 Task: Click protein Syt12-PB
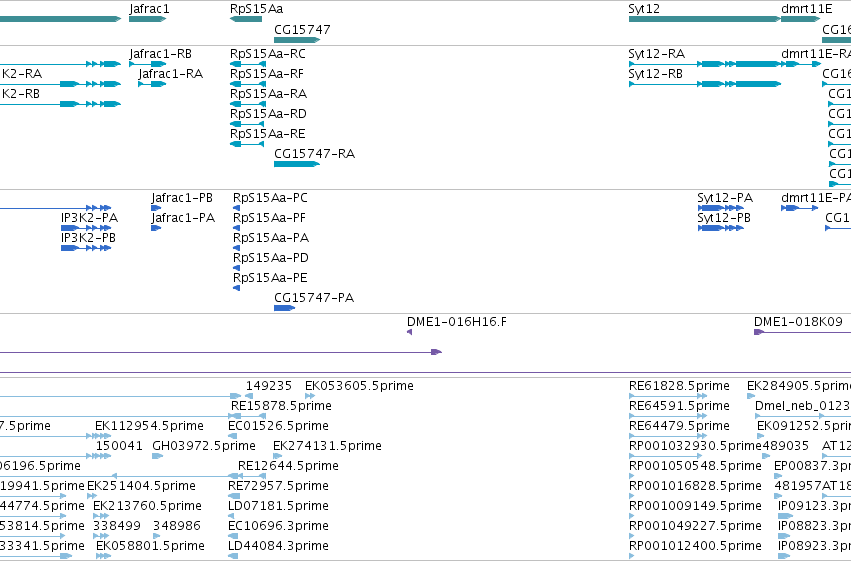tap(721, 228)
